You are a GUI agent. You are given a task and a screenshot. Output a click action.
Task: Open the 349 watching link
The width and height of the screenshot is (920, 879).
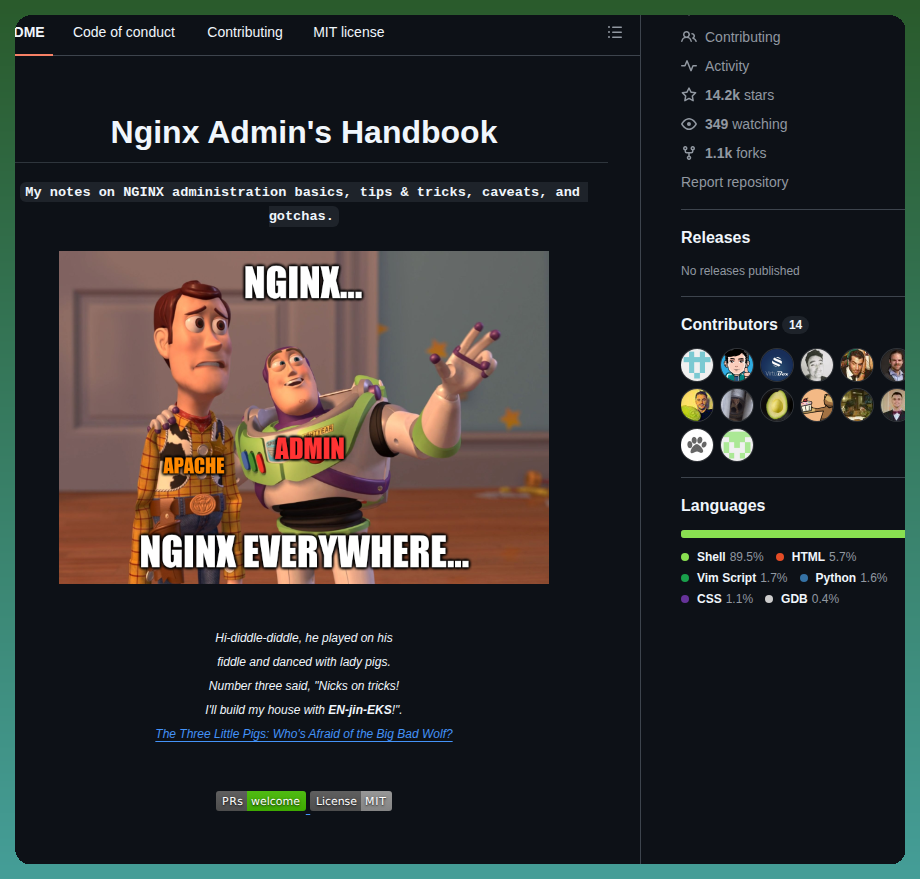[746, 124]
